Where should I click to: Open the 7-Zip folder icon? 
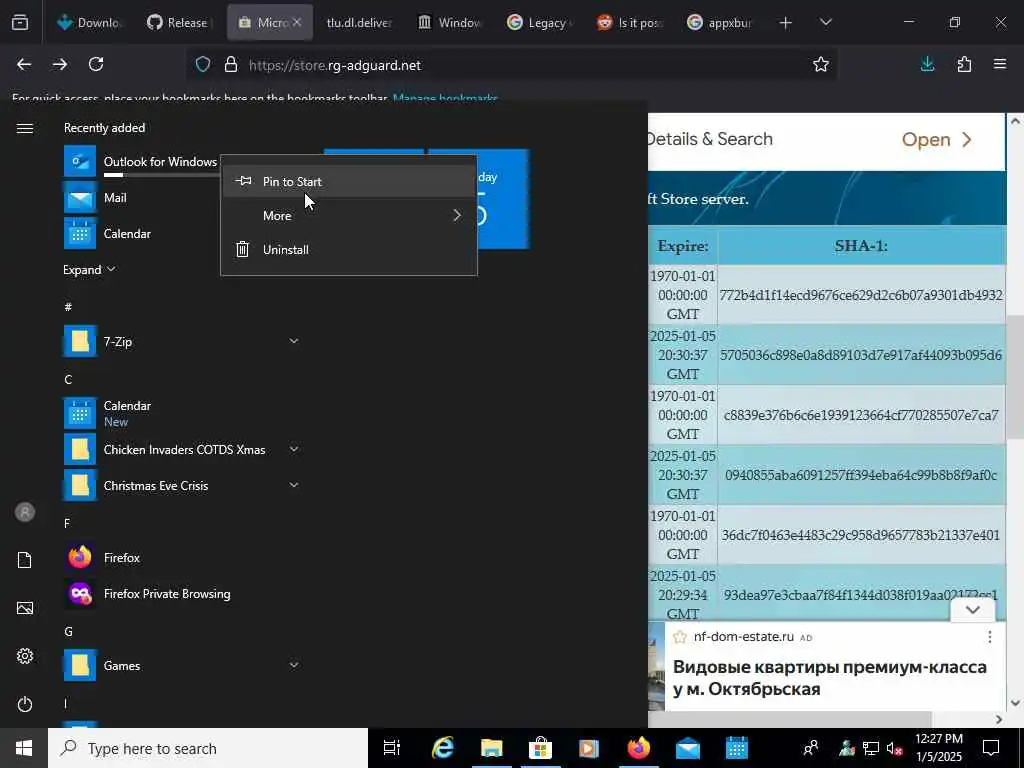(x=80, y=342)
